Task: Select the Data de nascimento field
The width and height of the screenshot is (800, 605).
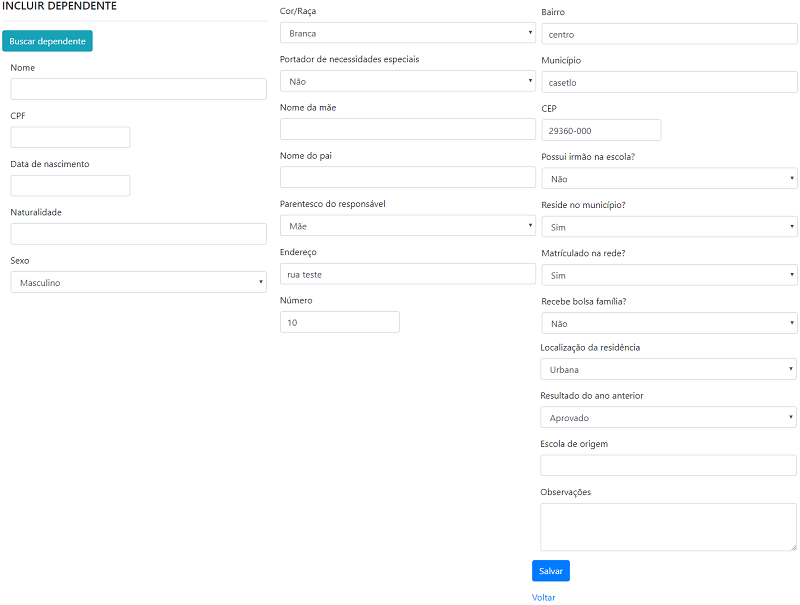Action: click(x=70, y=185)
